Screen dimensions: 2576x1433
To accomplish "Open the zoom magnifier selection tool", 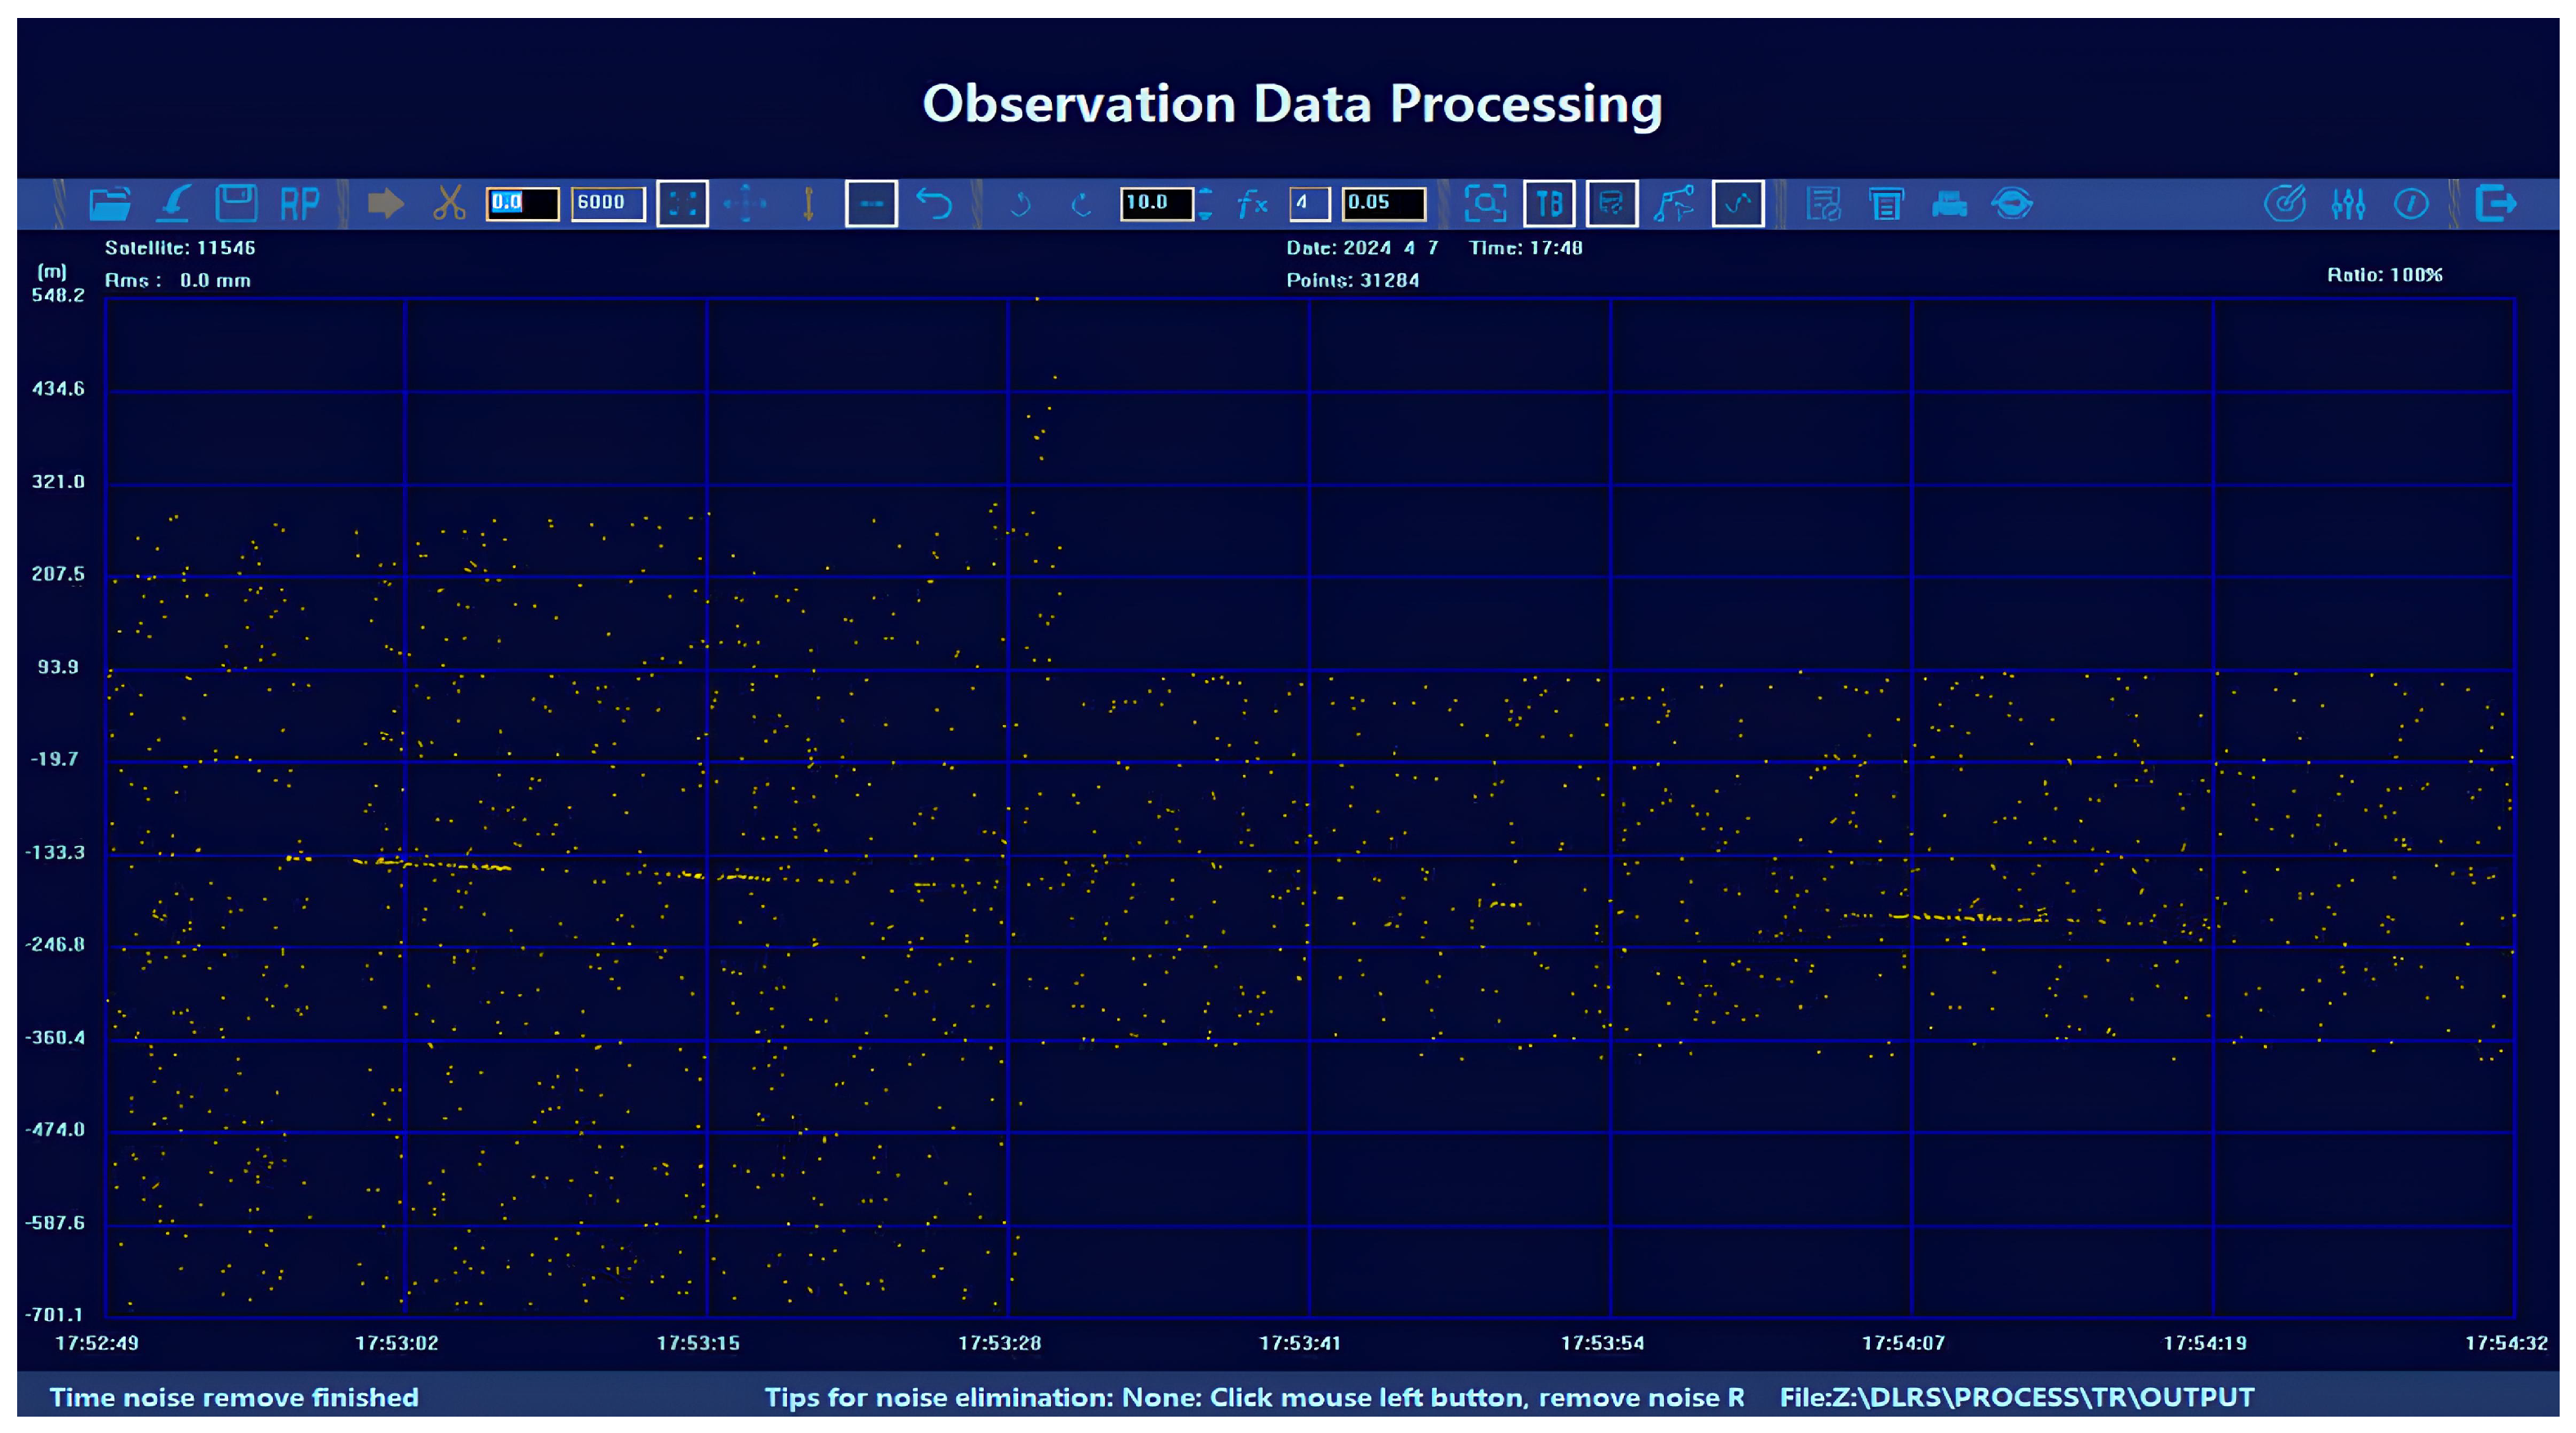I will [x=1486, y=204].
